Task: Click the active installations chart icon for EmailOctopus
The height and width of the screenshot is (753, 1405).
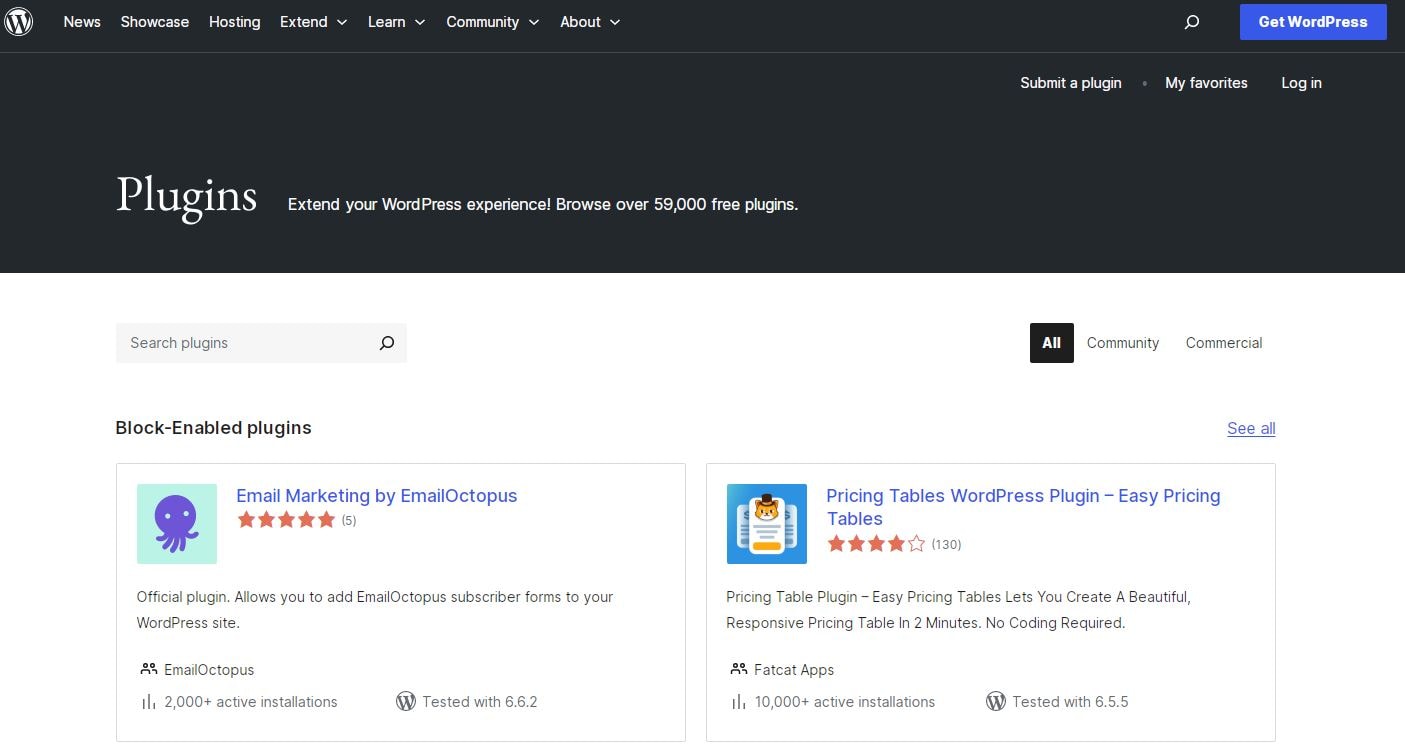Action: [147, 701]
